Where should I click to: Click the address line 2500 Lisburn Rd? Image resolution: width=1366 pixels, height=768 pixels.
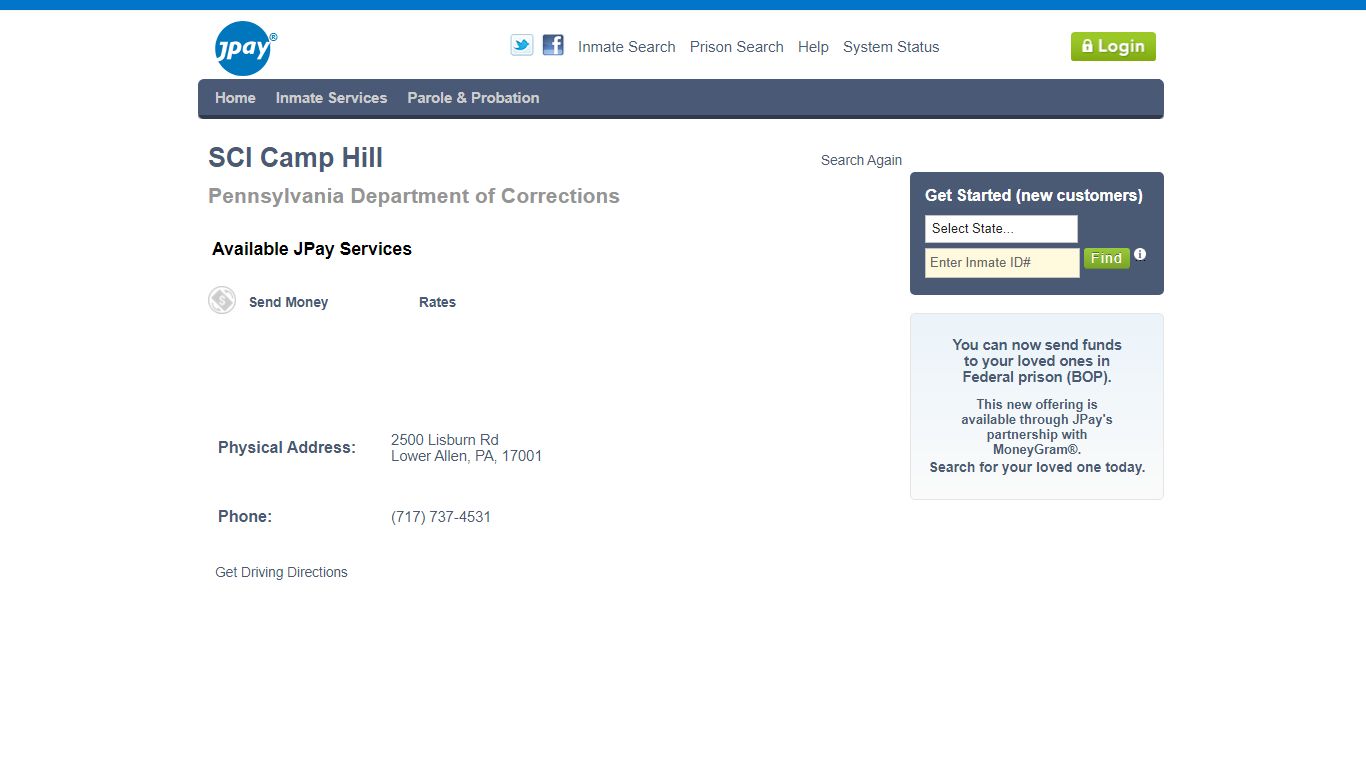coord(445,440)
